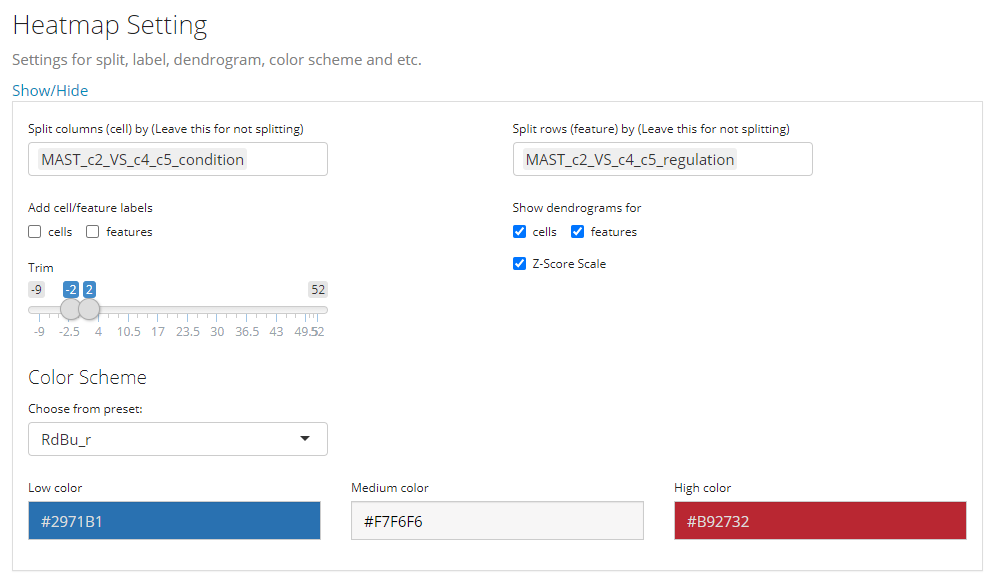The height and width of the screenshot is (585, 995).
Task: Click the Trim slider track at 10.5
Action: click(128, 310)
